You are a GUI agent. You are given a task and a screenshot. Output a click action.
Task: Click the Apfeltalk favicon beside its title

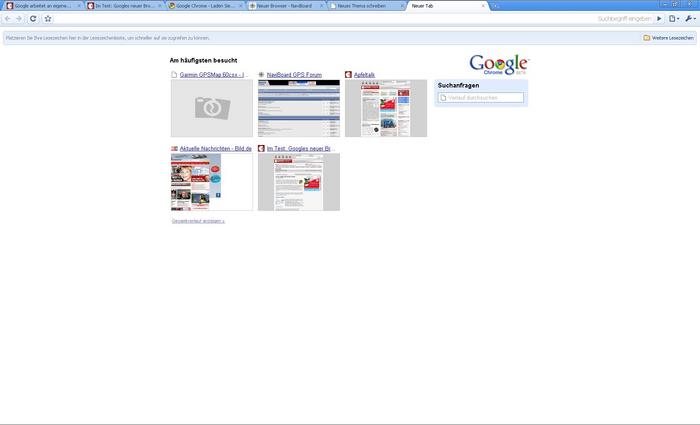pos(348,75)
